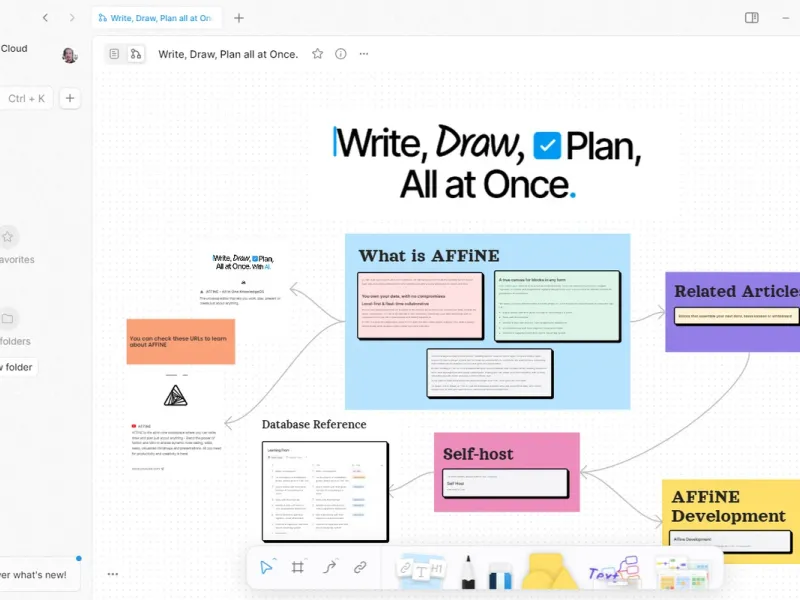Switch to page mode icon
The height and width of the screenshot is (600, 800).
point(114,54)
